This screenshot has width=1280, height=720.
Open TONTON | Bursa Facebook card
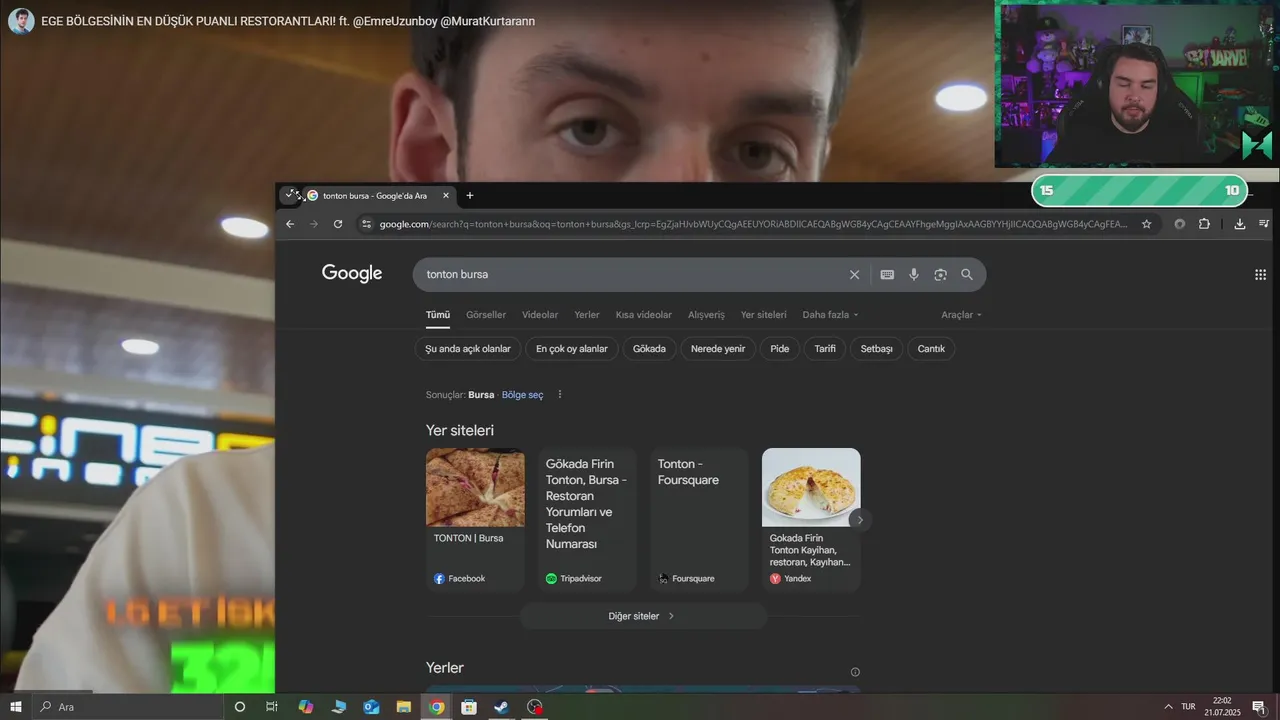tap(475, 519)
